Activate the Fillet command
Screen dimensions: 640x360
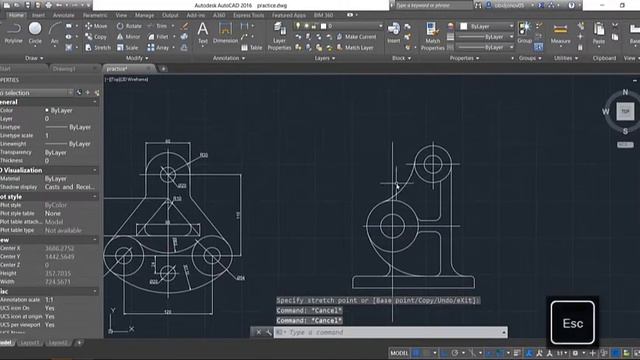click(x=158, y=37)
